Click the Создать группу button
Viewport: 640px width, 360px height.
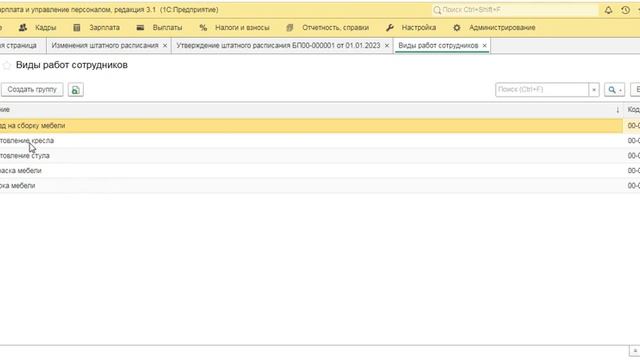pos(32,90)
